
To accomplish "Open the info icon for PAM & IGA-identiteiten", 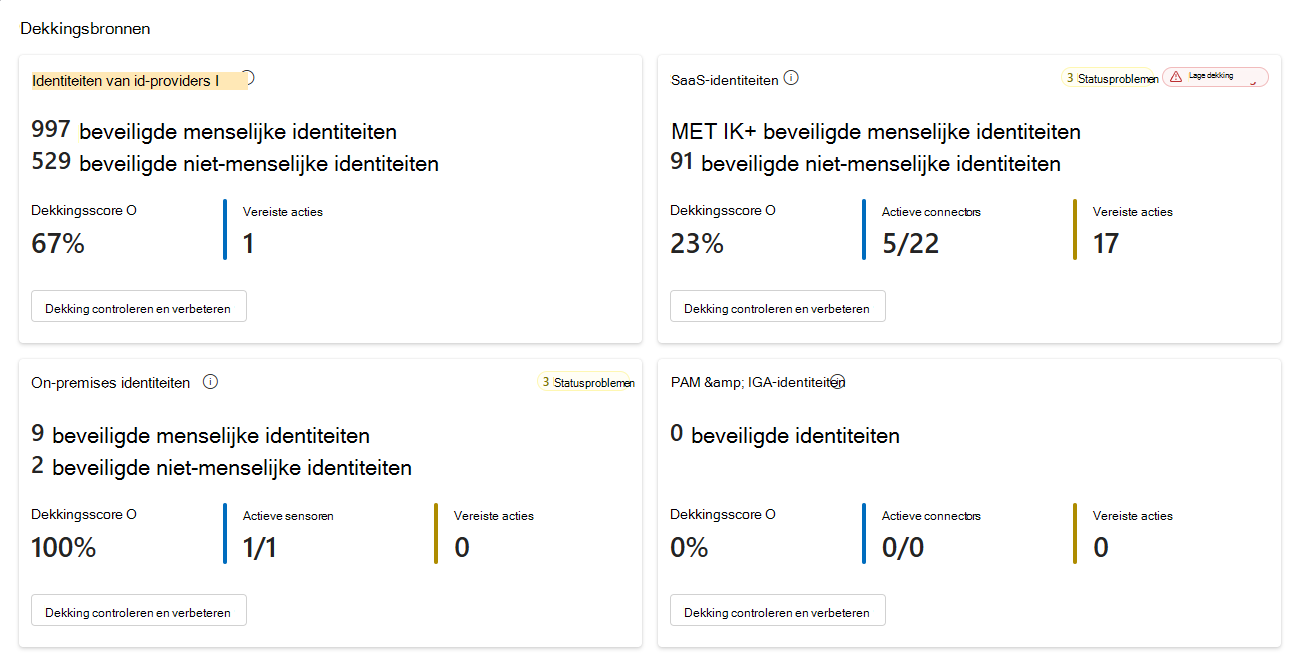I will tap(836, 381).
